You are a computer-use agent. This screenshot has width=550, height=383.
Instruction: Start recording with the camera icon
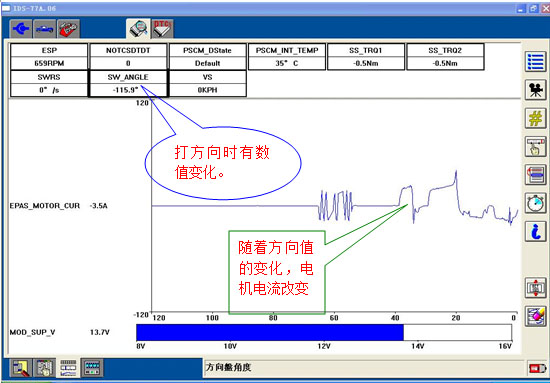tap(535, 90)
